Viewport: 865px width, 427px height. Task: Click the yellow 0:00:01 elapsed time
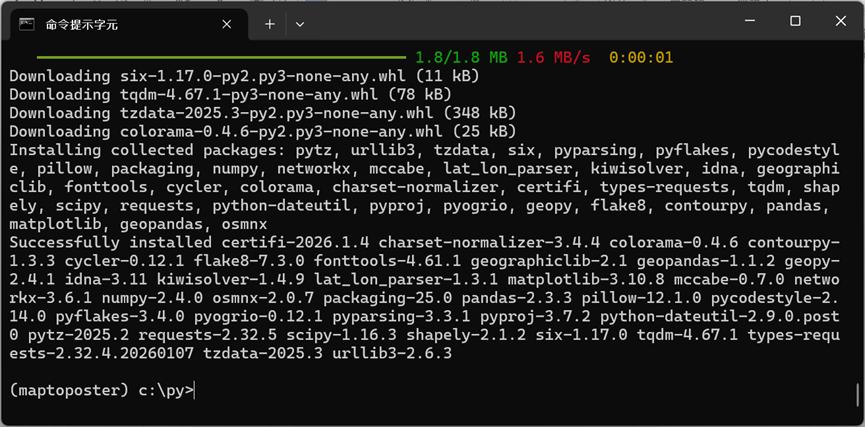(x=641, y=57)
